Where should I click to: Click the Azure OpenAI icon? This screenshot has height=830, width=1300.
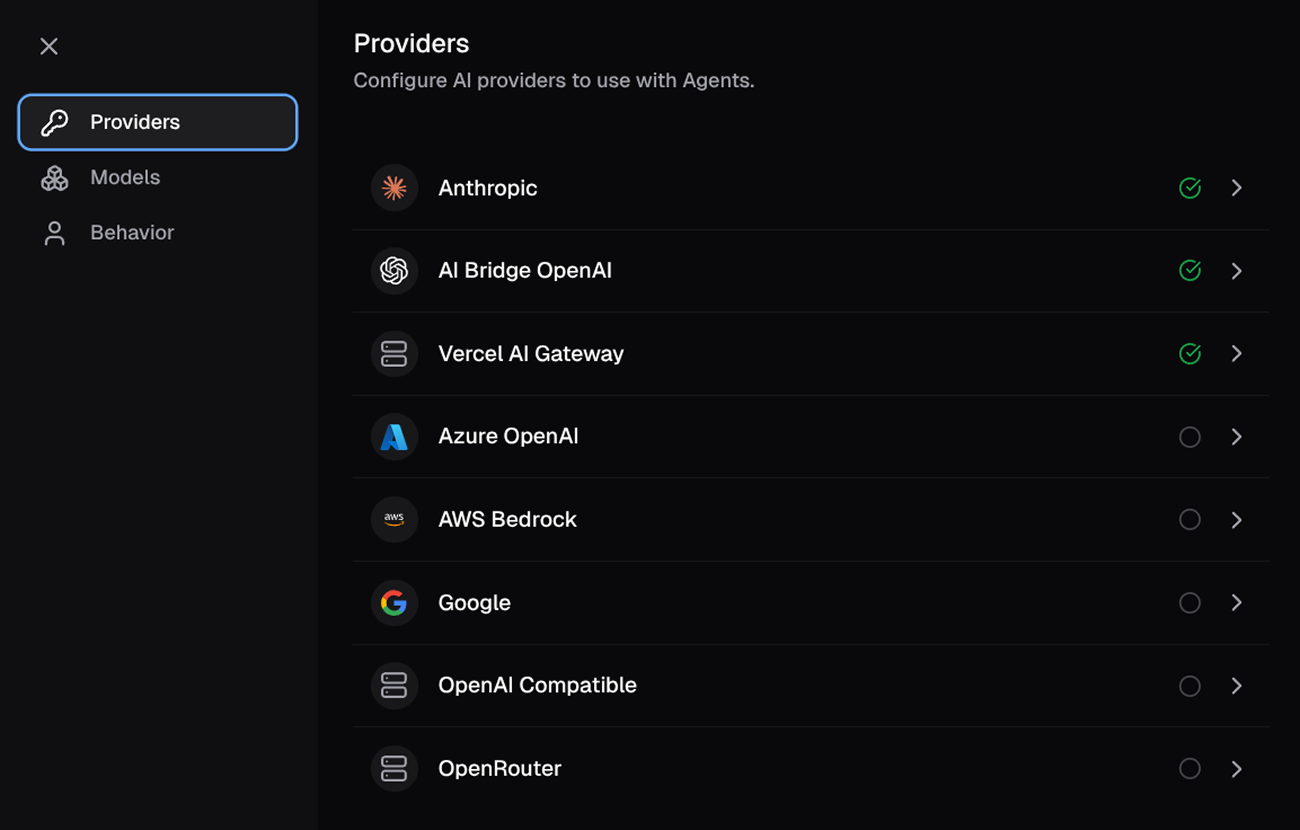[394, 436]
